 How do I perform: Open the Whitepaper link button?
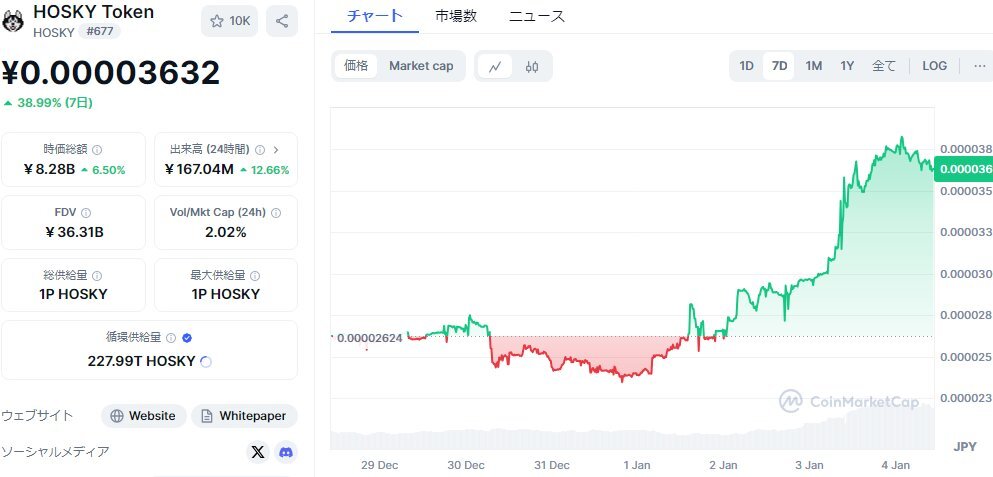pos(244,416)
